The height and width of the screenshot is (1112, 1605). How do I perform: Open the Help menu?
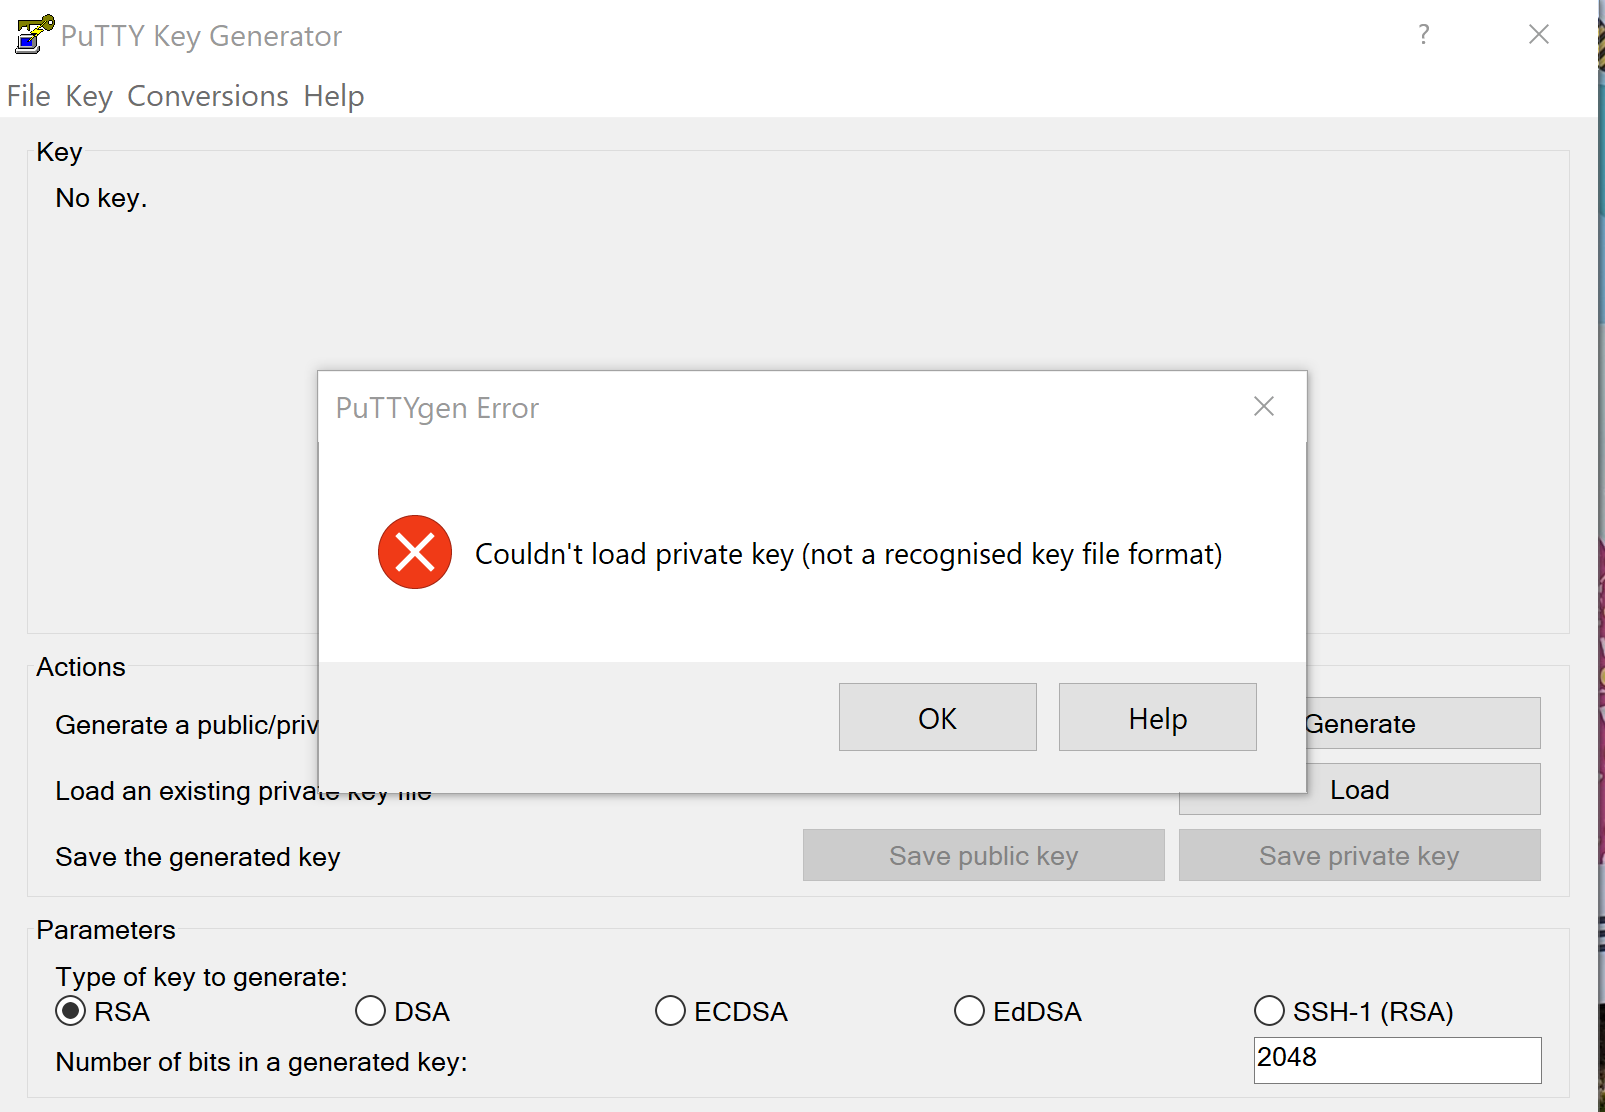click(x=334, y=95)
